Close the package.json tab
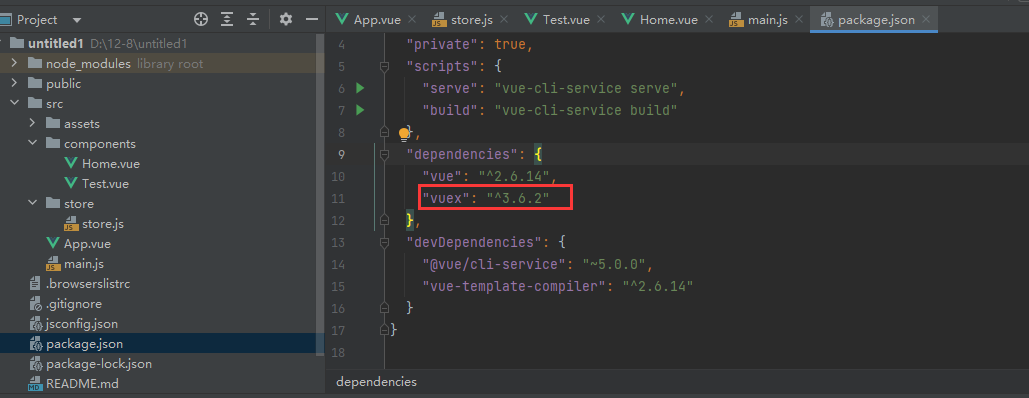The image size is (1029, 398). click(x=926, y=20)
